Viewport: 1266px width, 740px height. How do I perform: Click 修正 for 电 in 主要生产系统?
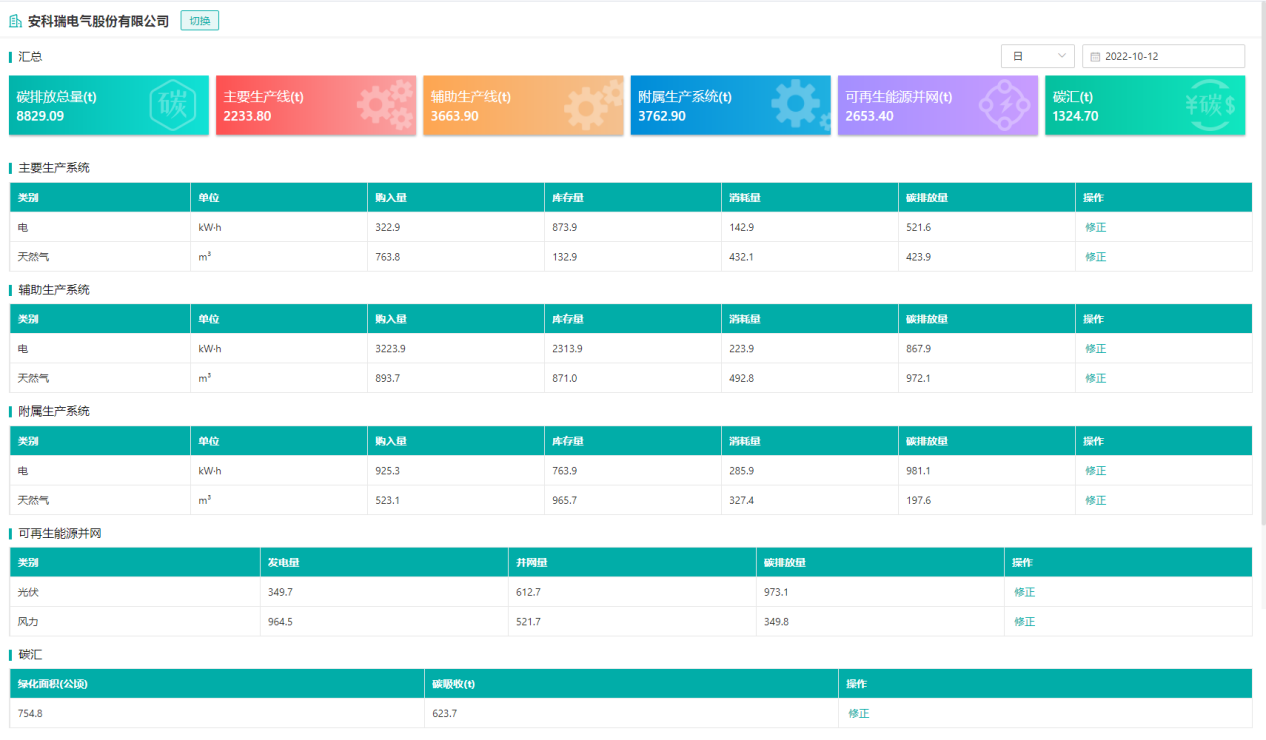[x=1095, y=227]
